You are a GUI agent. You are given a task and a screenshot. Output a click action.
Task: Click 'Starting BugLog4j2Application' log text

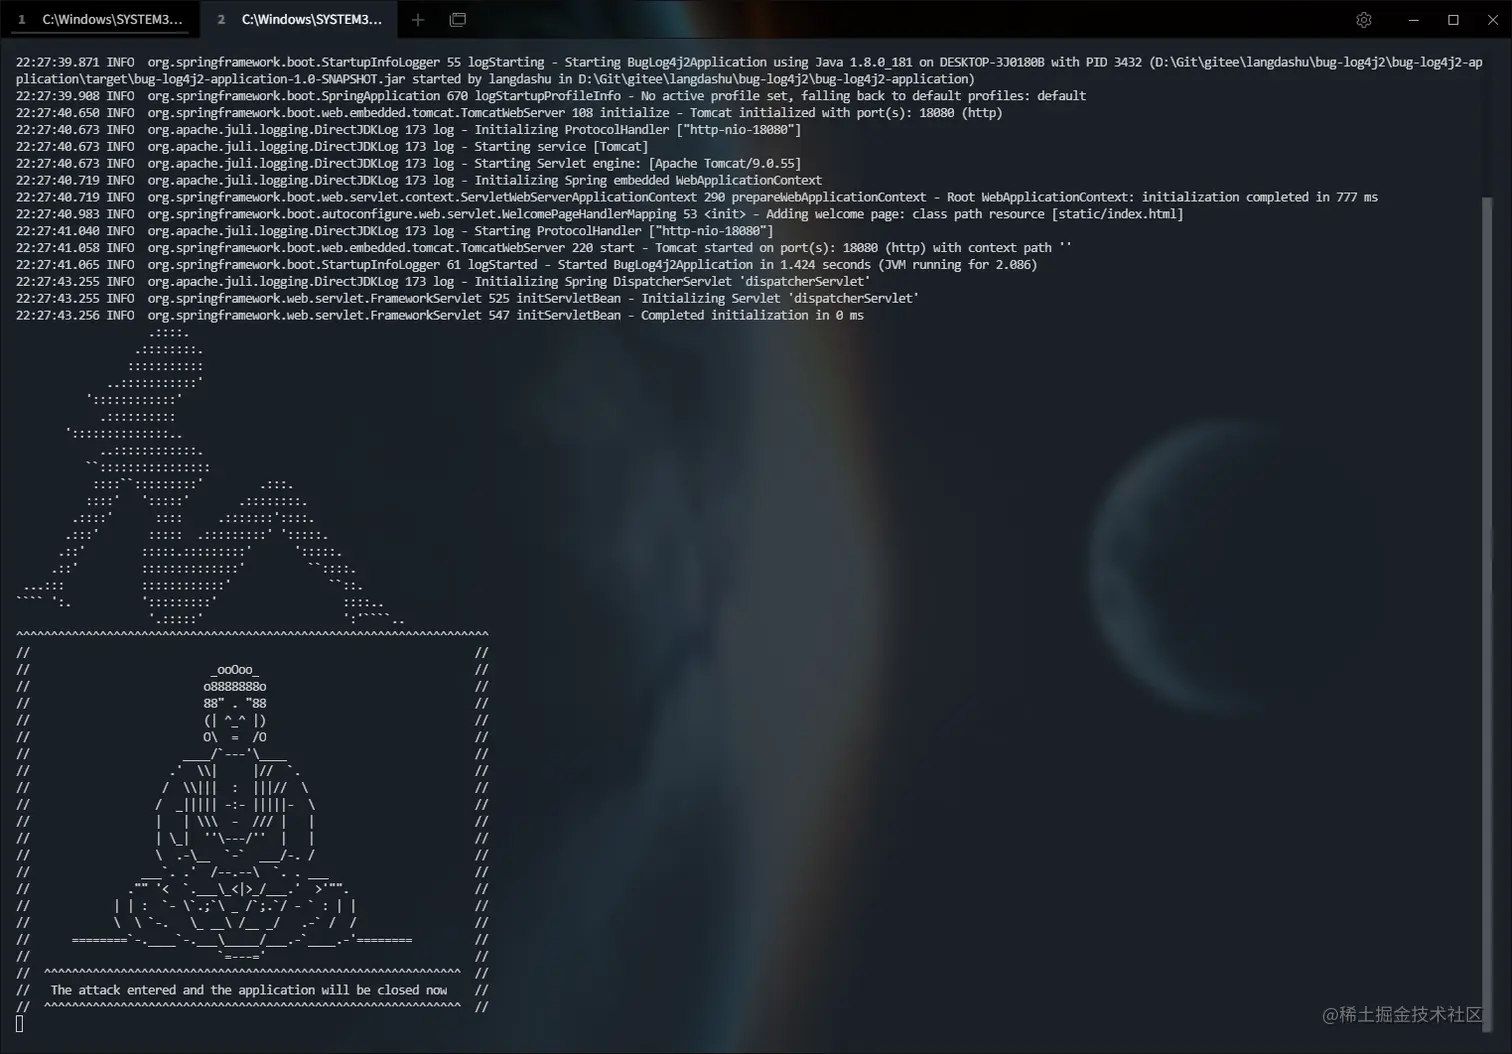[x=666, y=62]
